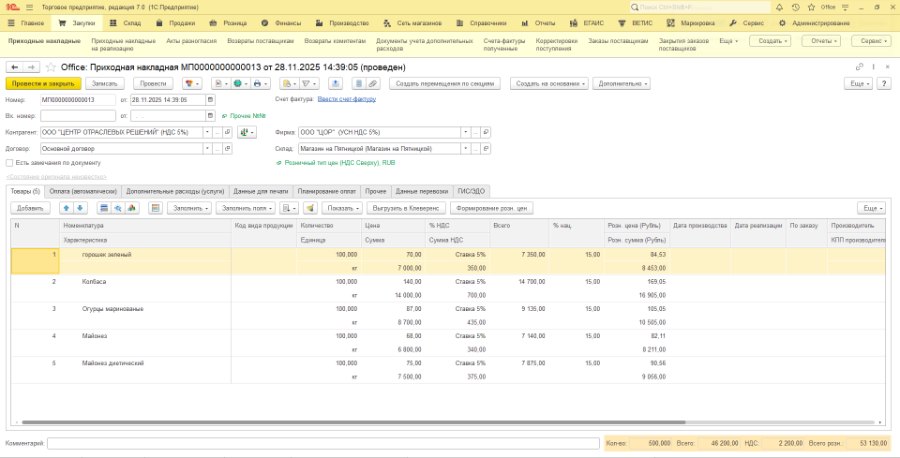Screen dimensions: 900x458
Task: Go forward with the right arrow button
Action: (x=32, y=67)
